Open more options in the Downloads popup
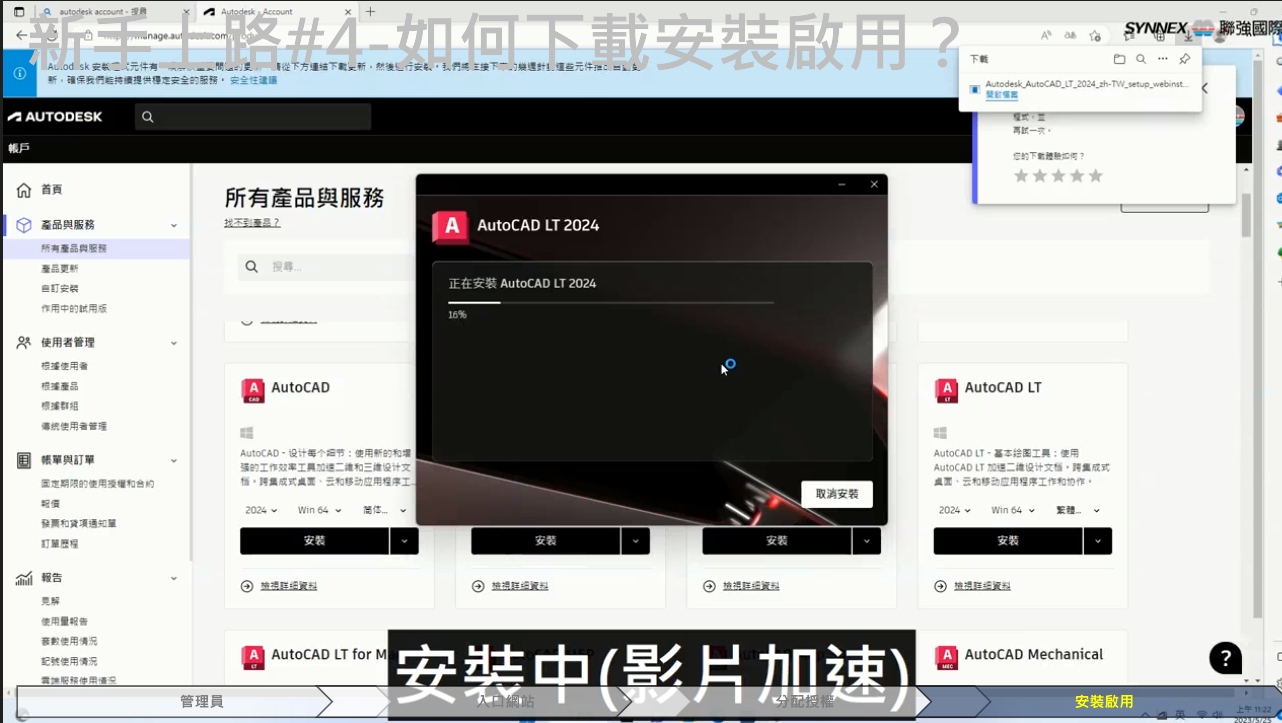This screenshot has width=1282, height=723. point(1163,59)
